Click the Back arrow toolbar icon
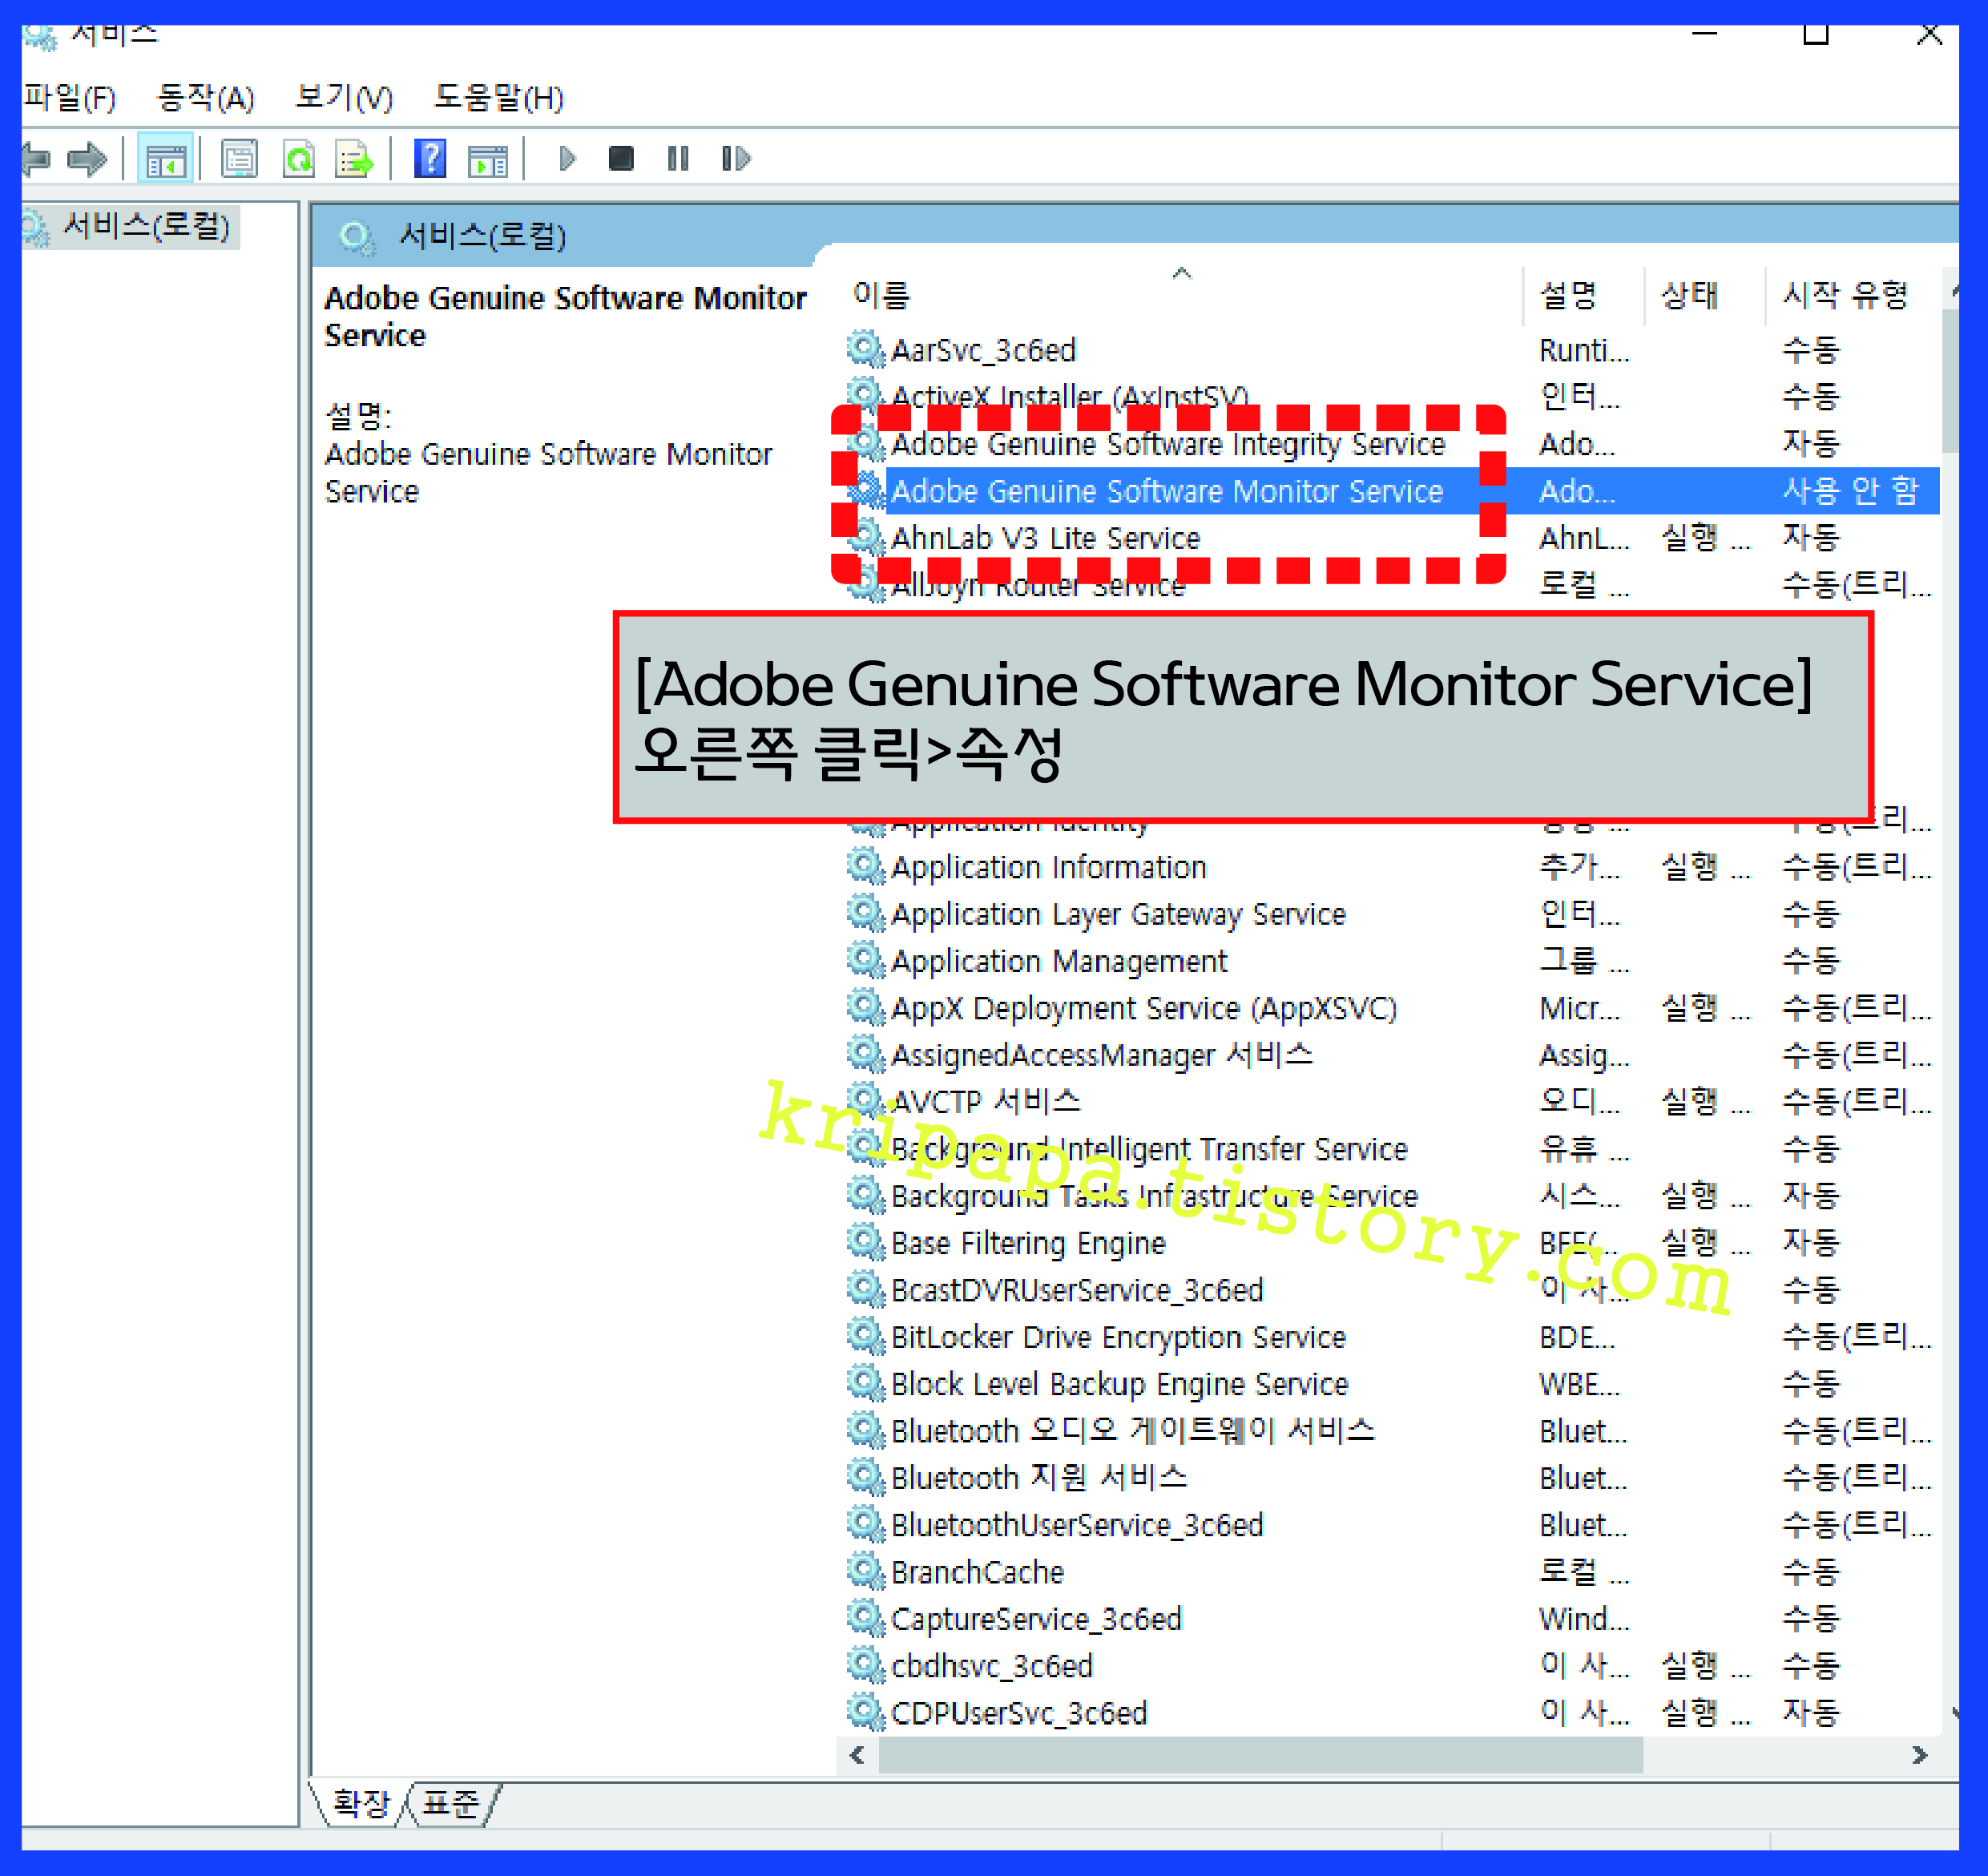Screen dimensions: 1988x1876 point(36,159)
